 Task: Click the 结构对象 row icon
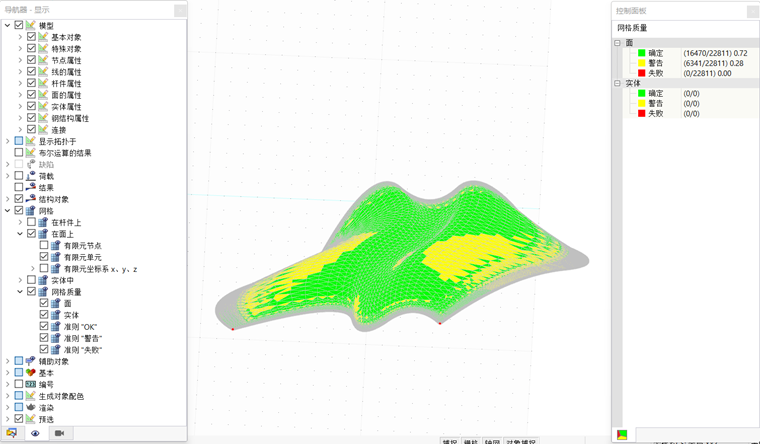[x=31, y=199]
